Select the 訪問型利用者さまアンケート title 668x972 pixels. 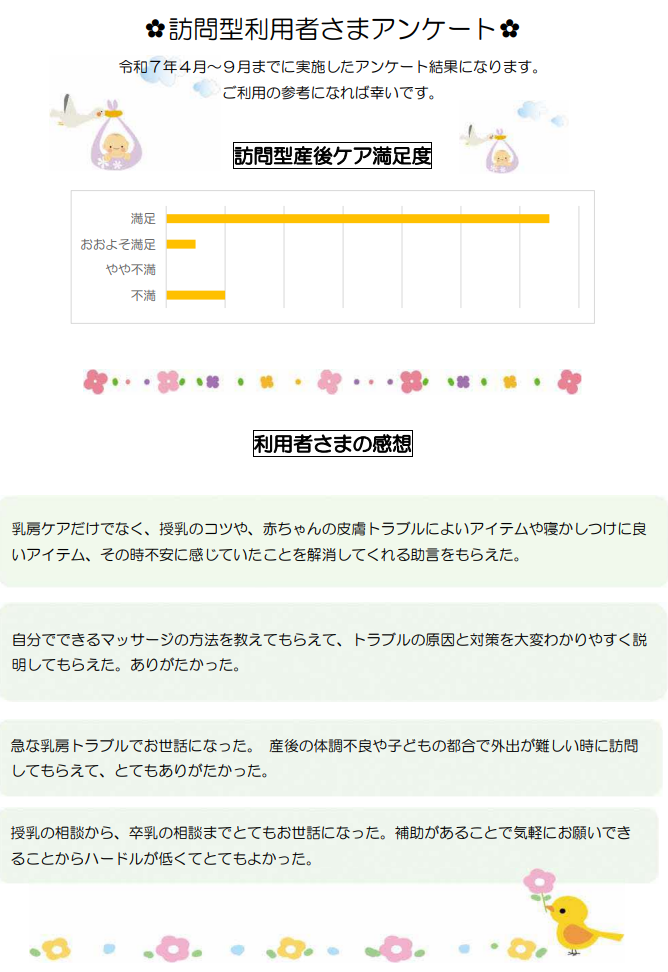coord(332,29)
